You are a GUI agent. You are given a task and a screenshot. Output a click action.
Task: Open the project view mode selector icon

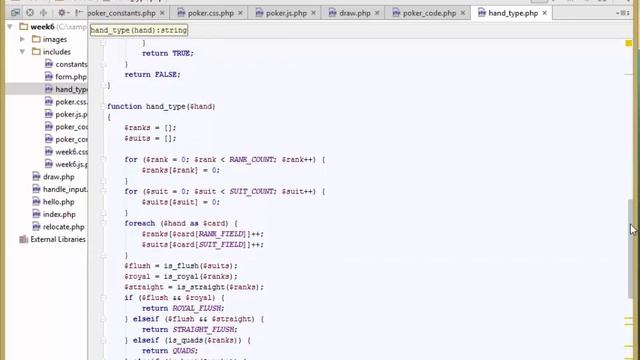pos(16,13)
